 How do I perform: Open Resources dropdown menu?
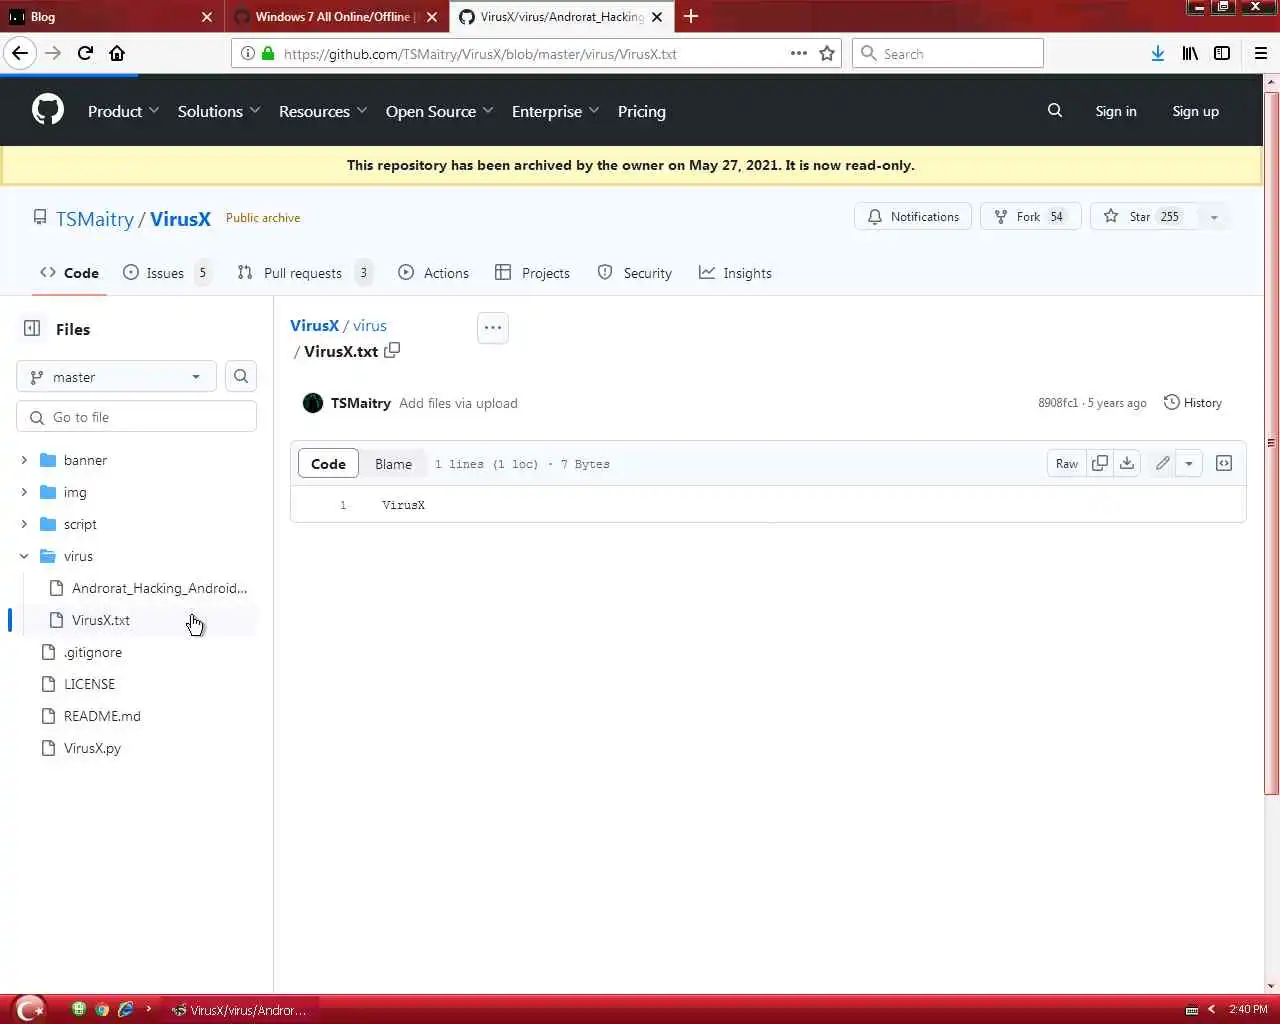323,111
